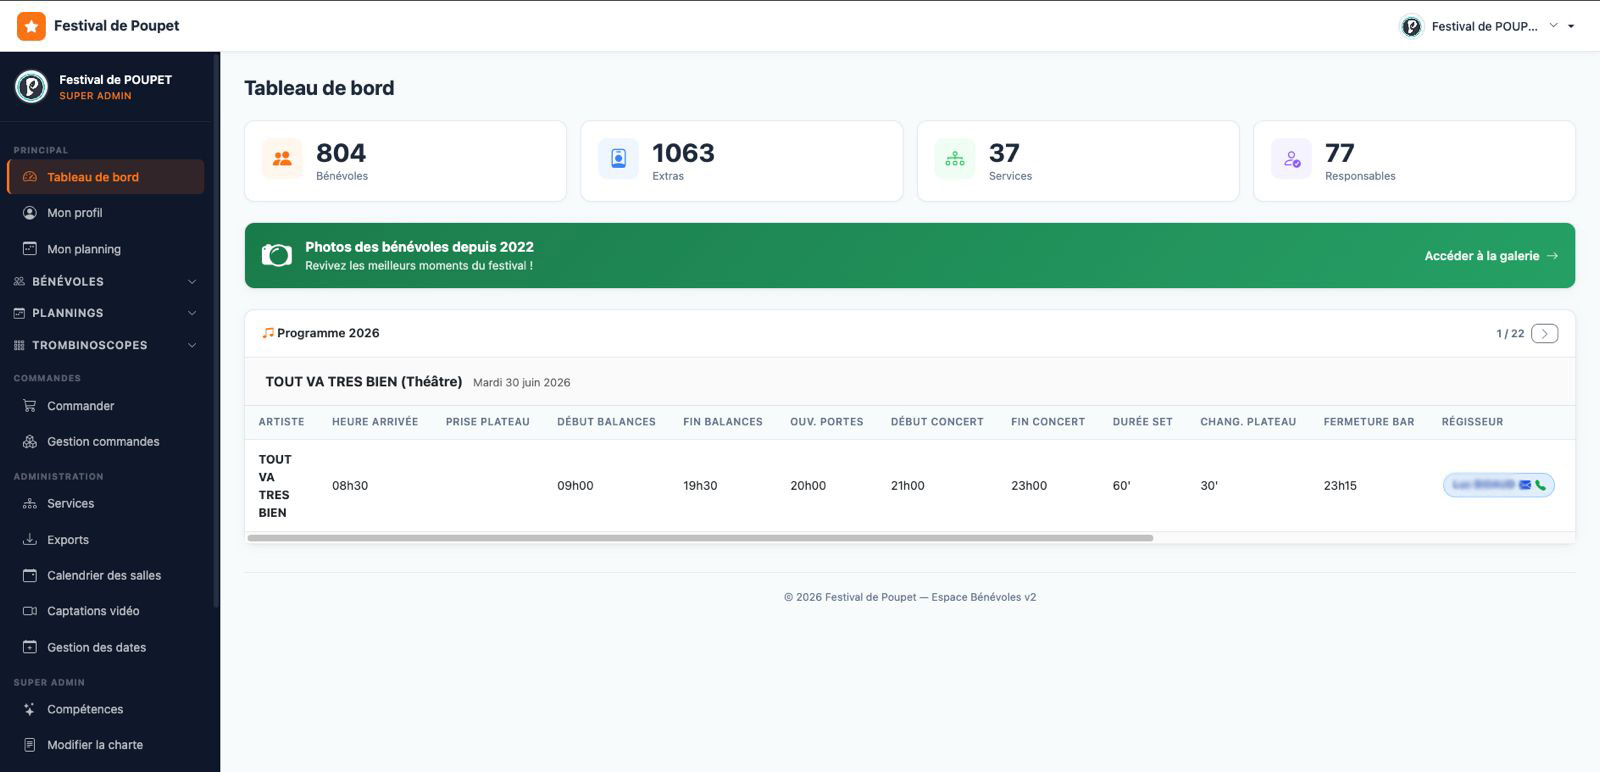Expand the PLANNINGS sidebar section
The height and width of the screenshot is (772, 1600).
coord(106,313)
